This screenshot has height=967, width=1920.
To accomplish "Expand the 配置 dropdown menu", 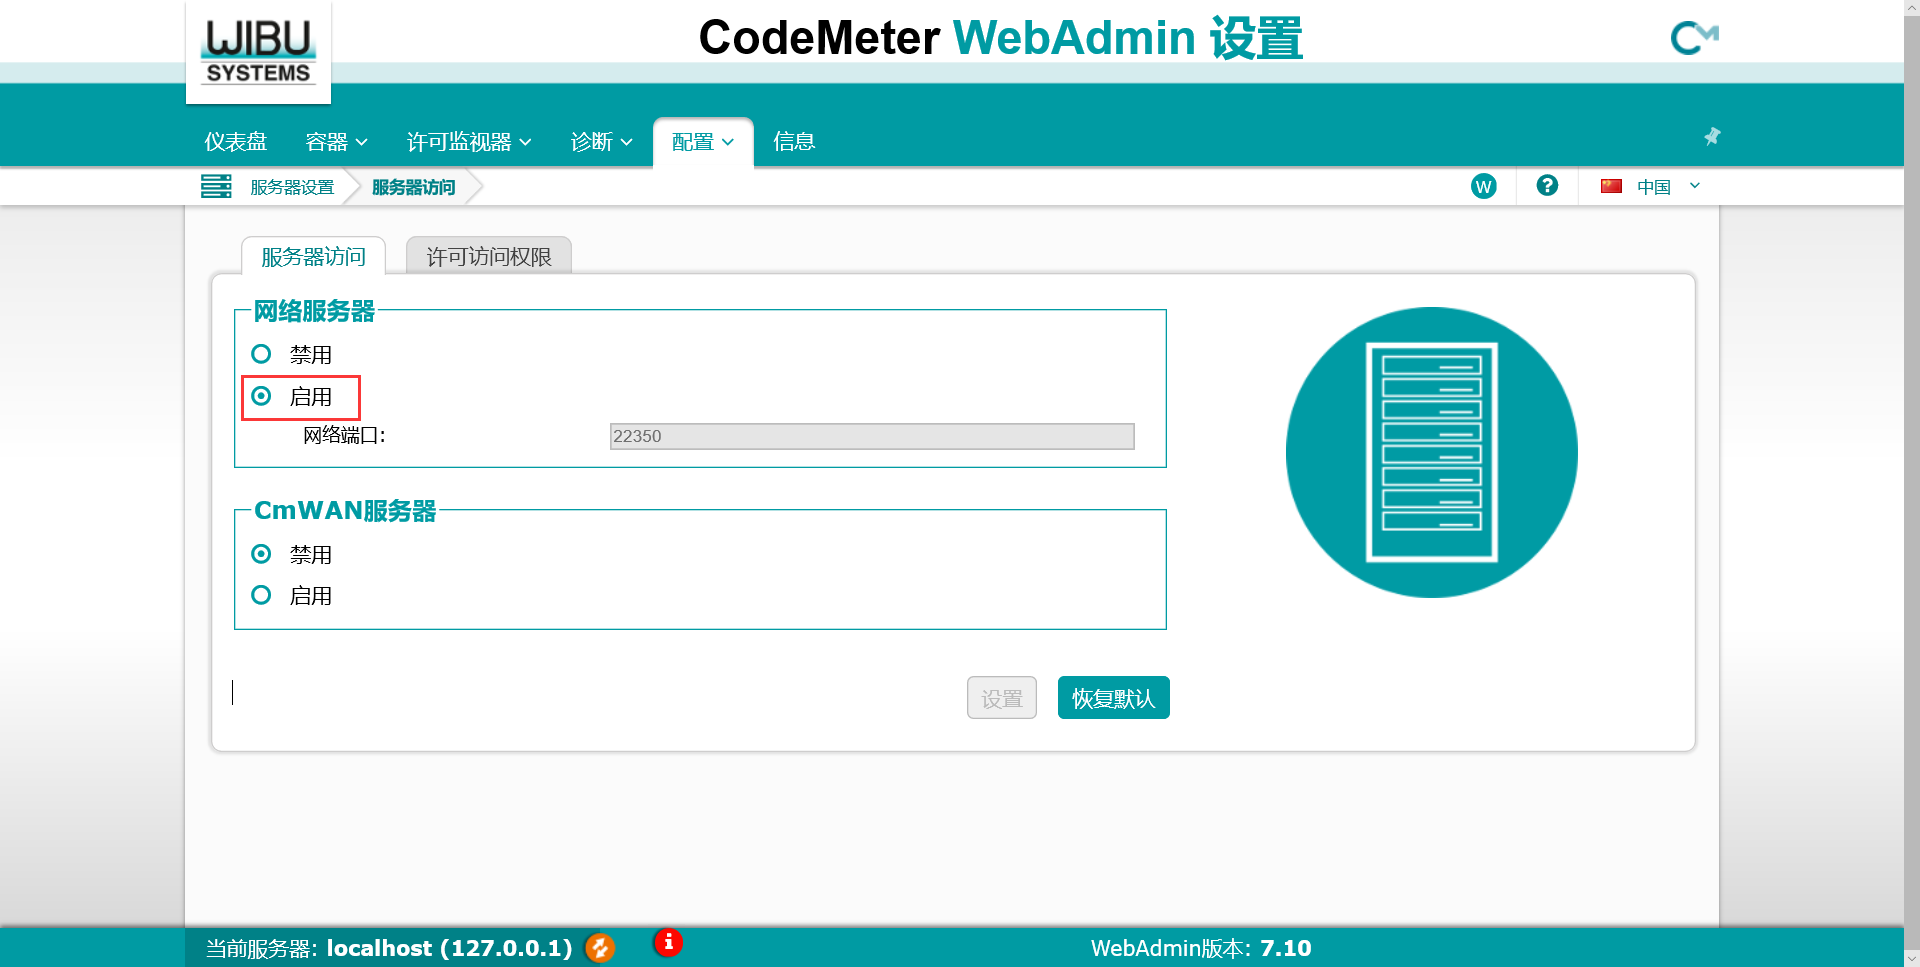I will point(703,142).
